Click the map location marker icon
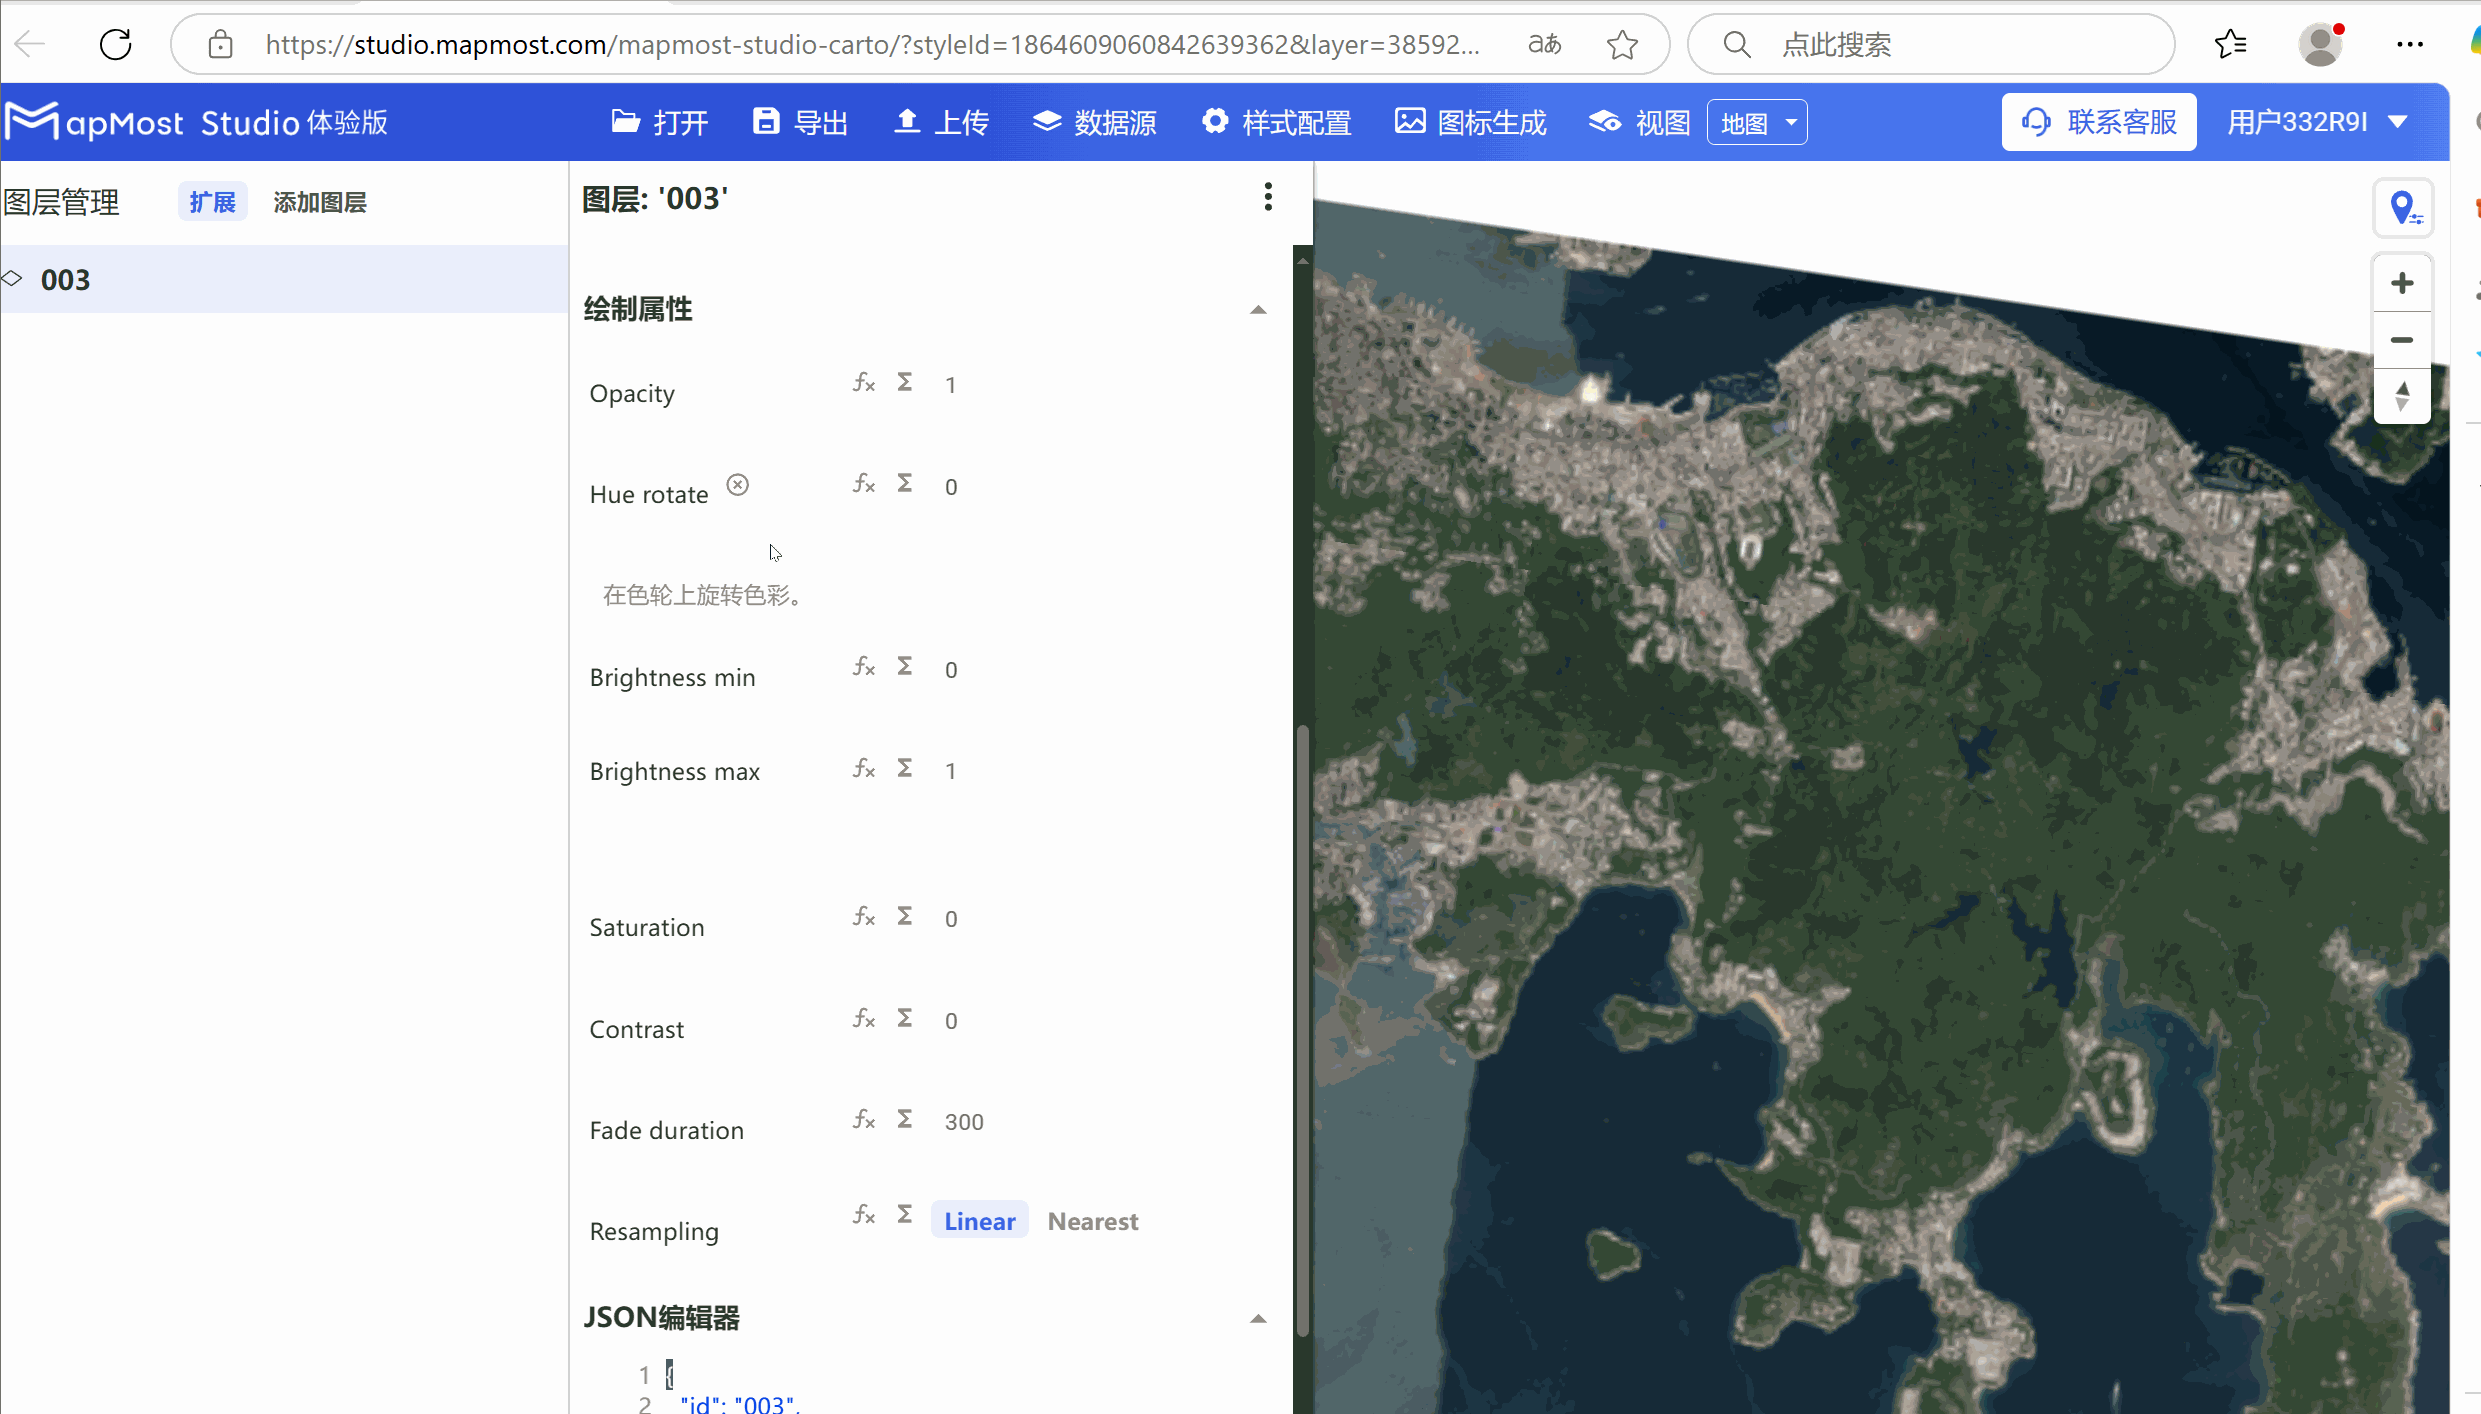The height and width of the screenshot is (1414, 2481). pyautogui.click(x=2404, y=208)
